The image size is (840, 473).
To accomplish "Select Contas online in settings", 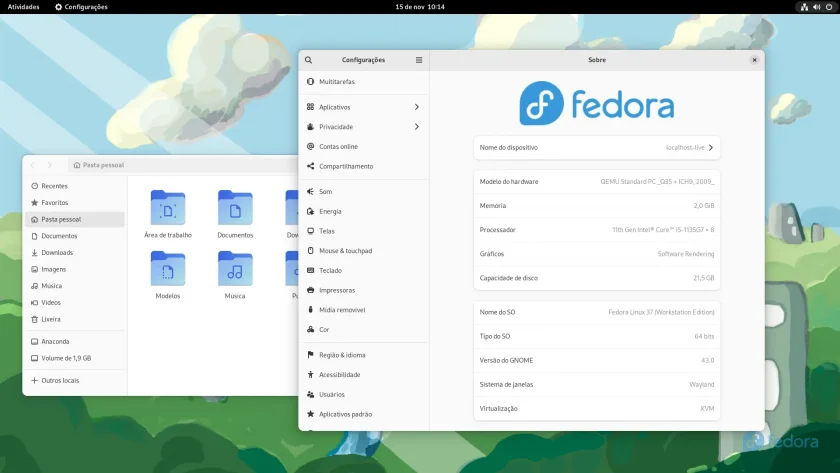I will (x=364, y=147).
